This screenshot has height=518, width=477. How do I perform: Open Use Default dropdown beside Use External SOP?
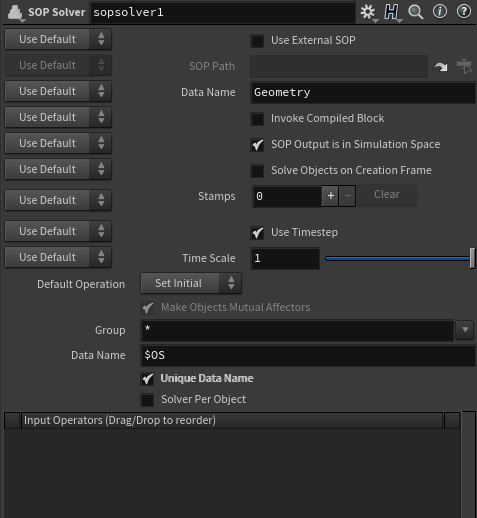(58, 39)
